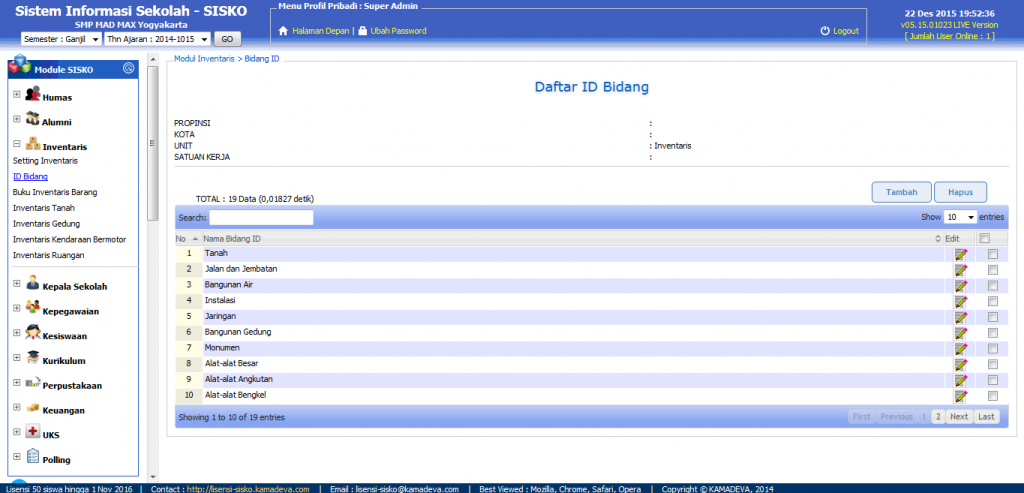Click the GO button

pos(227,39)
